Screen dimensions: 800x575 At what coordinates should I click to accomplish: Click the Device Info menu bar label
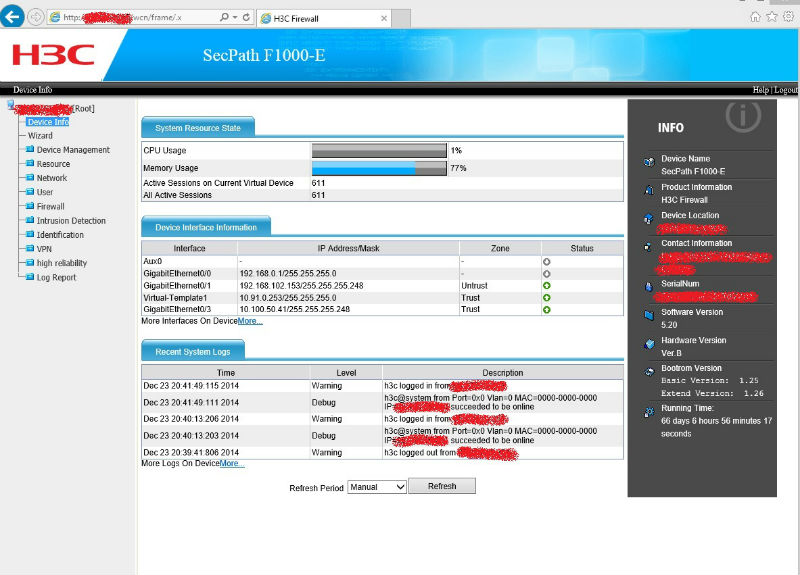click(33, 90)
